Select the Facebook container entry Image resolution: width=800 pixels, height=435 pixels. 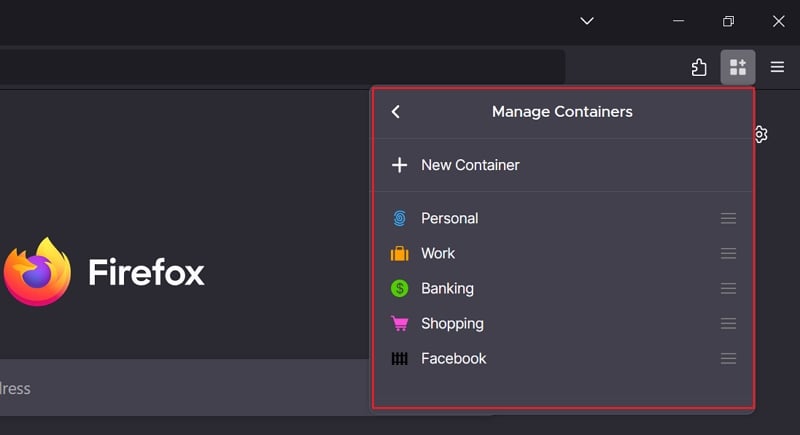(563, 359)
